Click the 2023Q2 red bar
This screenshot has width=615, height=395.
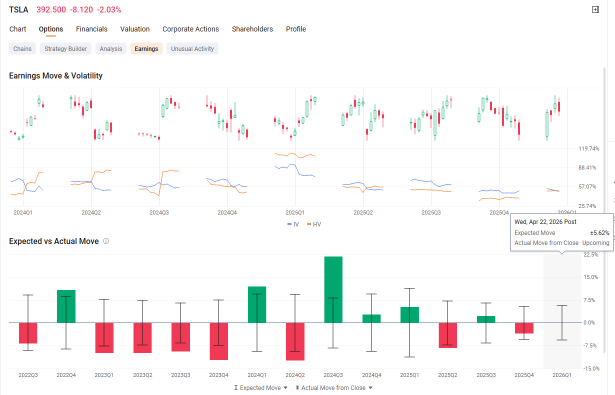click(142, 338)
